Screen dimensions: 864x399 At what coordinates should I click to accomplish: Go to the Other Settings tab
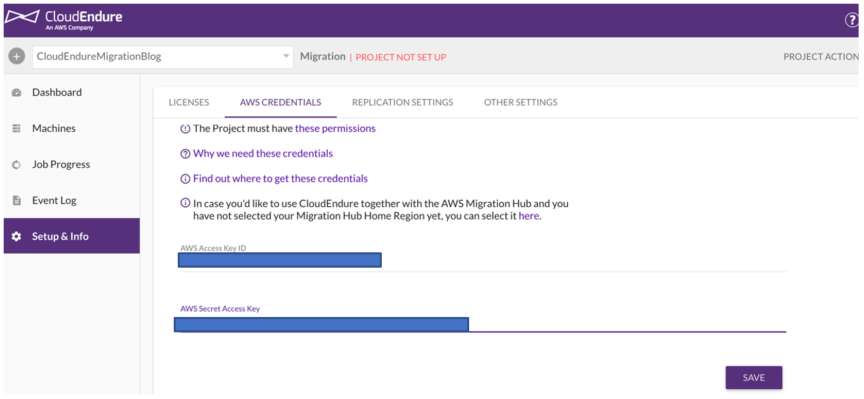pyautogui.click(x=520, y=103)
